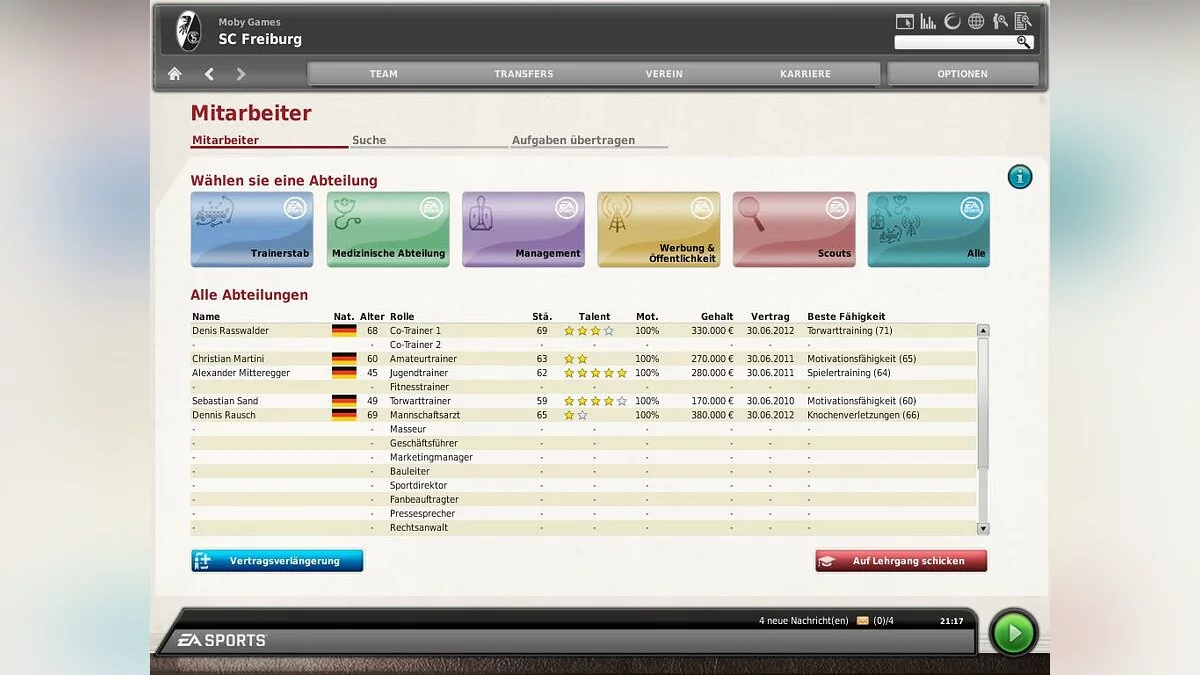Select the Trainerstab department tile
The image size is (1200, 675).
252,229
